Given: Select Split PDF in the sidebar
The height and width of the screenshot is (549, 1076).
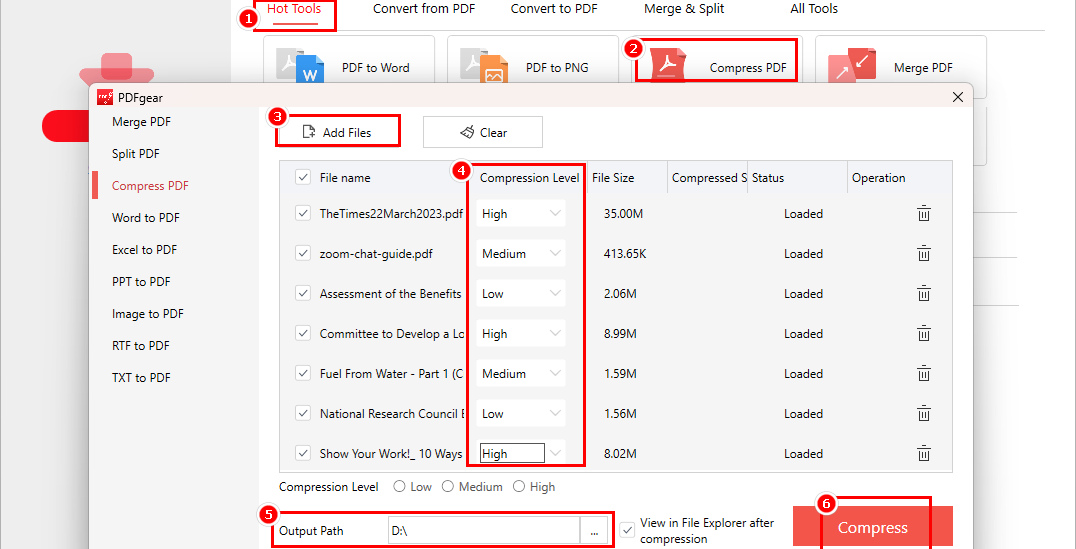Looking at the screenshot, I should point(136,154).
